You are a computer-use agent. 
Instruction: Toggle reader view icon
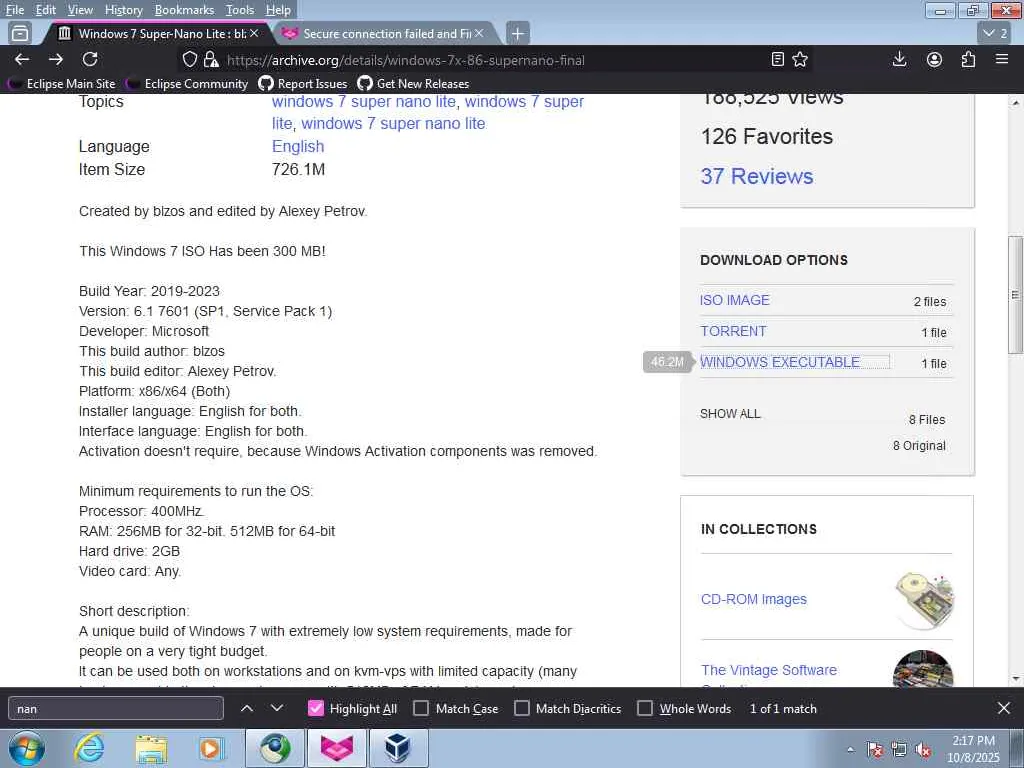click(777, 59)
